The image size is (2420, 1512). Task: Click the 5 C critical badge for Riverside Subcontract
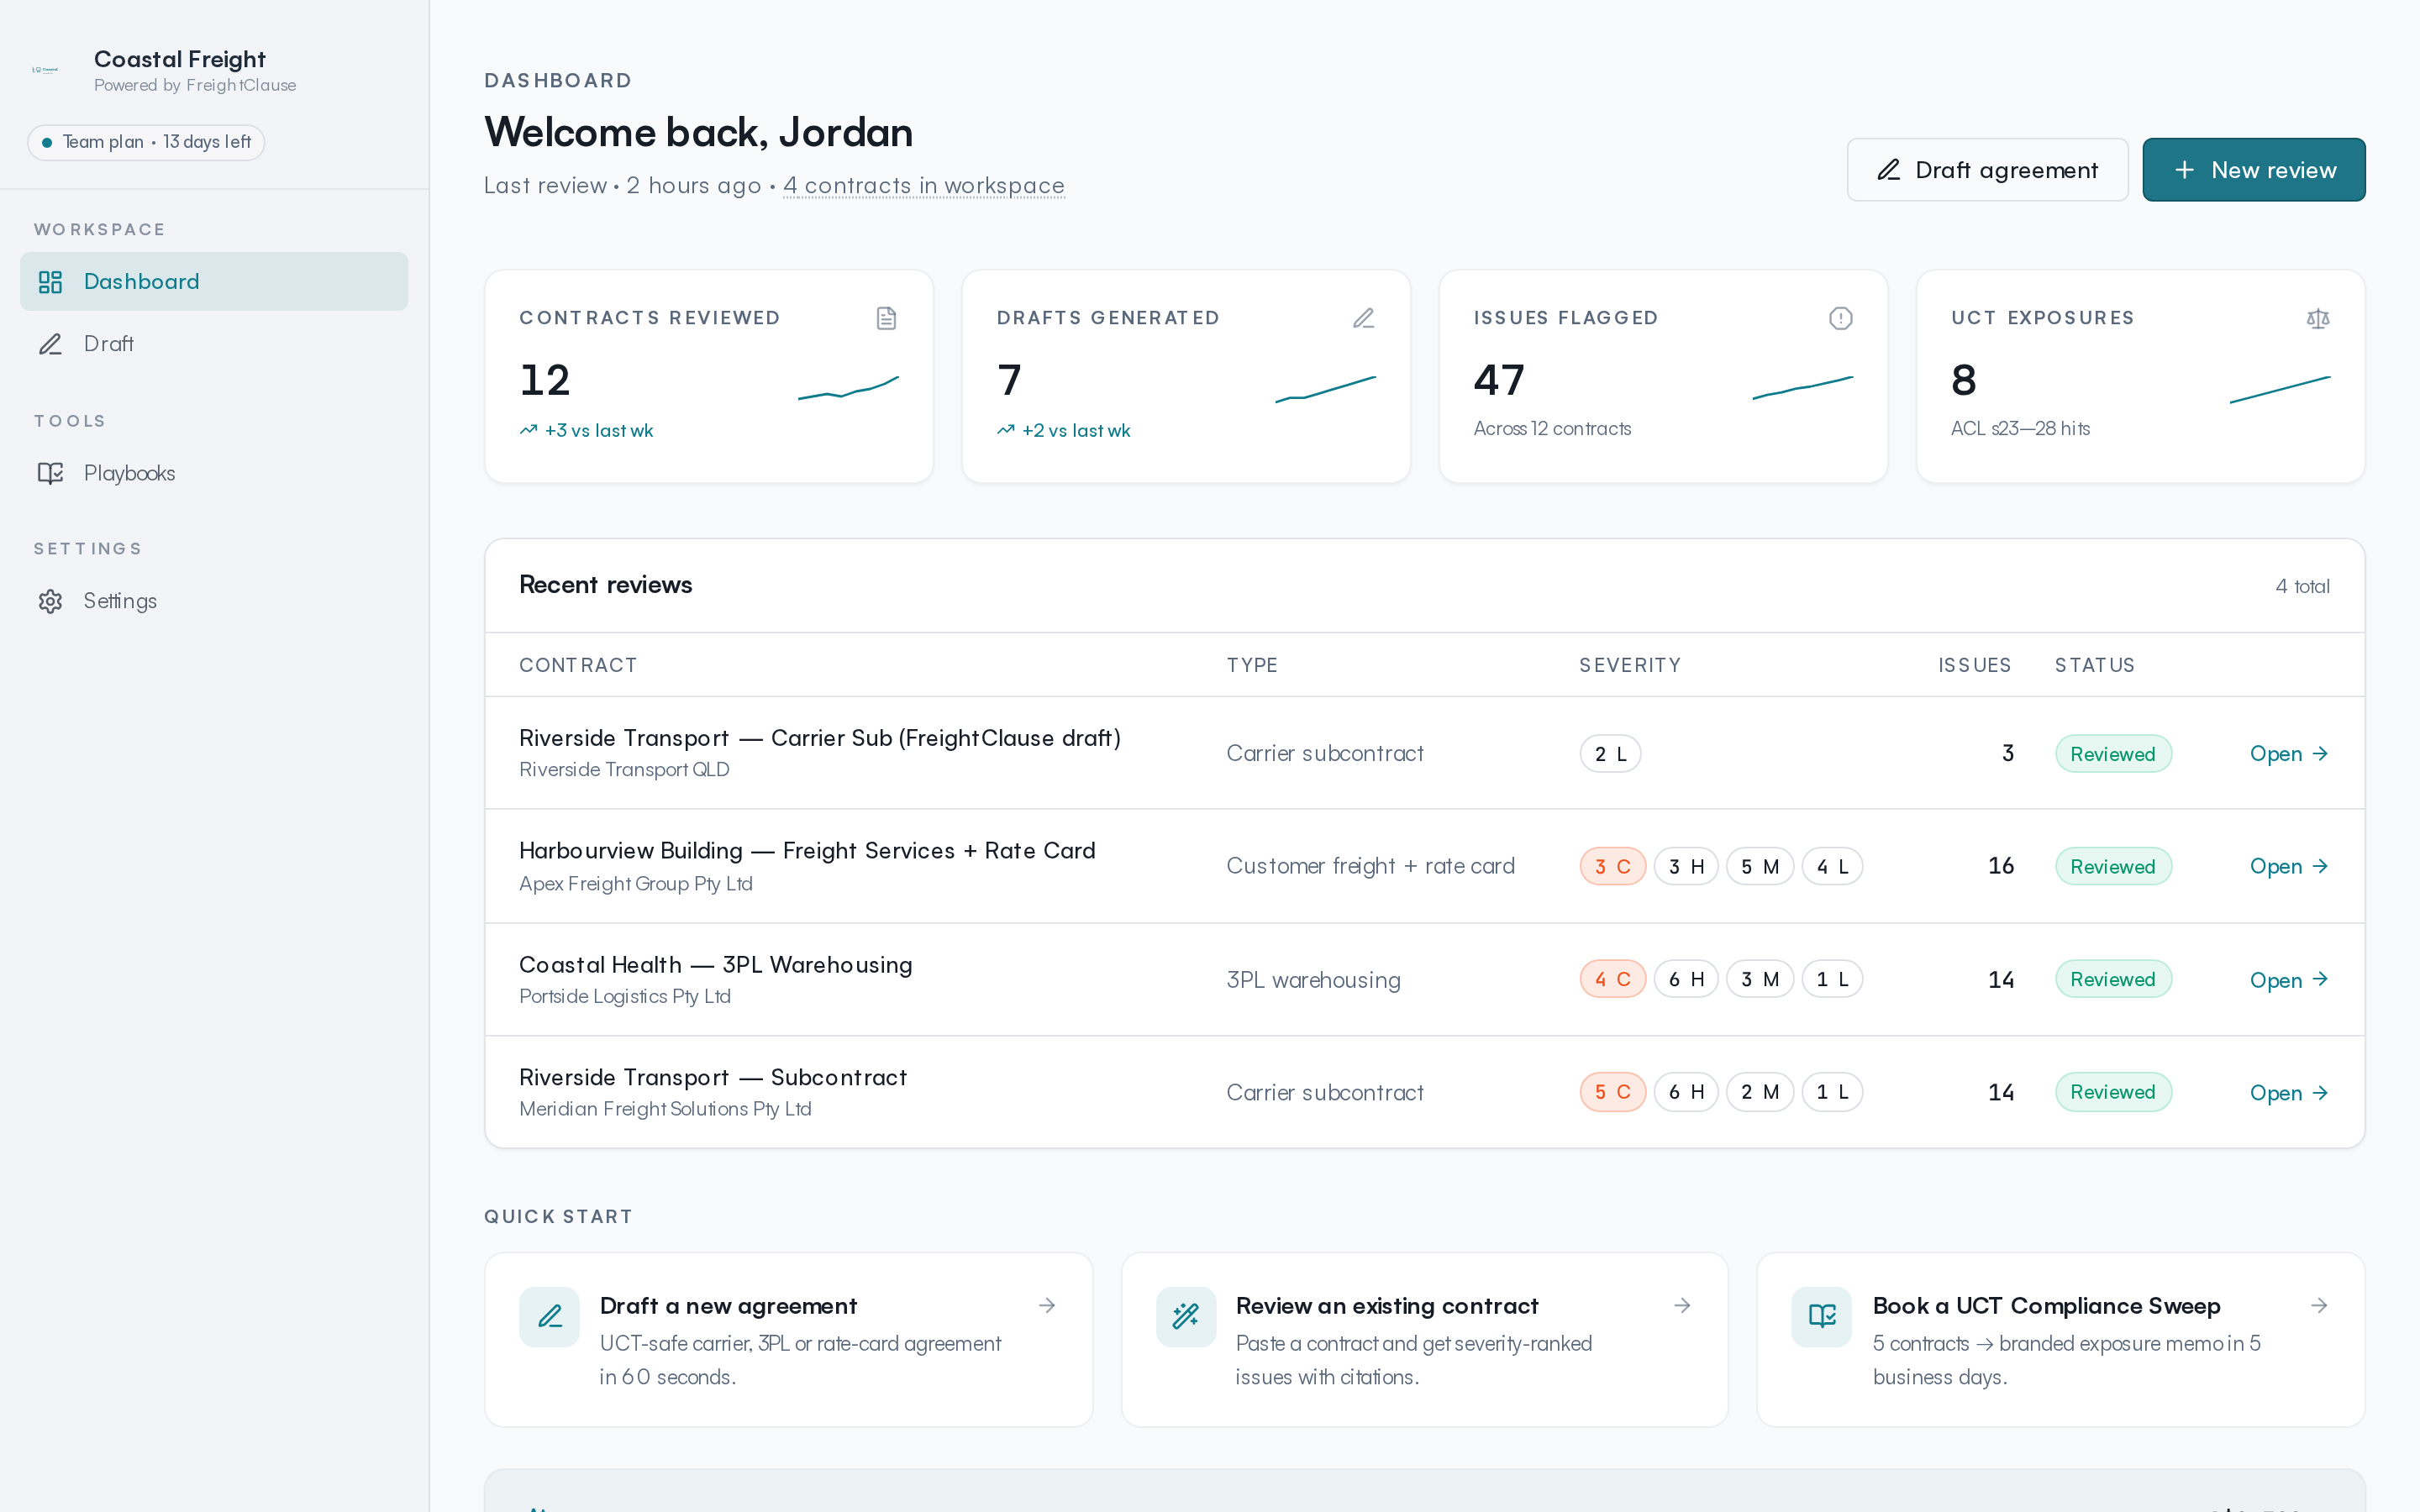1612,1092
